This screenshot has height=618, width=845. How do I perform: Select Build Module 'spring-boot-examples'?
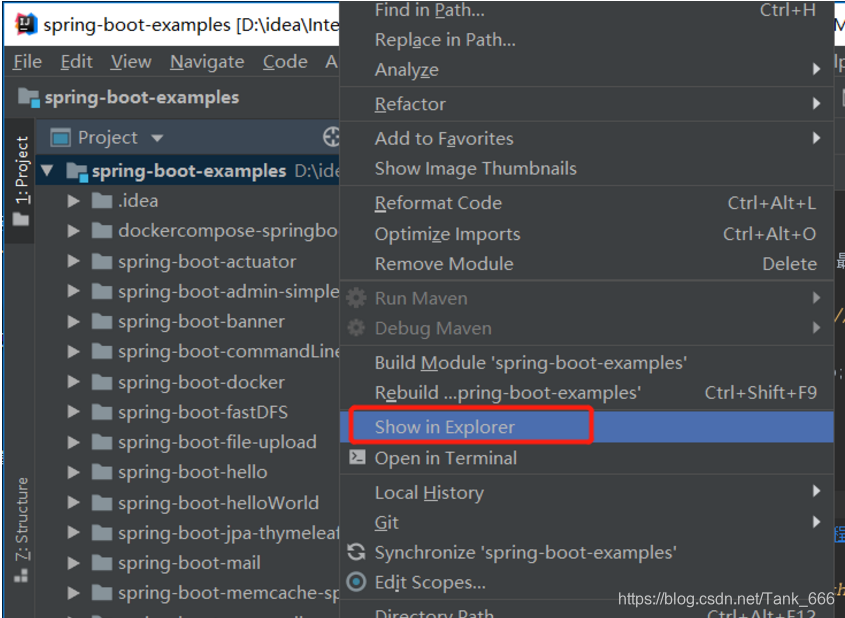tap(587, 363)
